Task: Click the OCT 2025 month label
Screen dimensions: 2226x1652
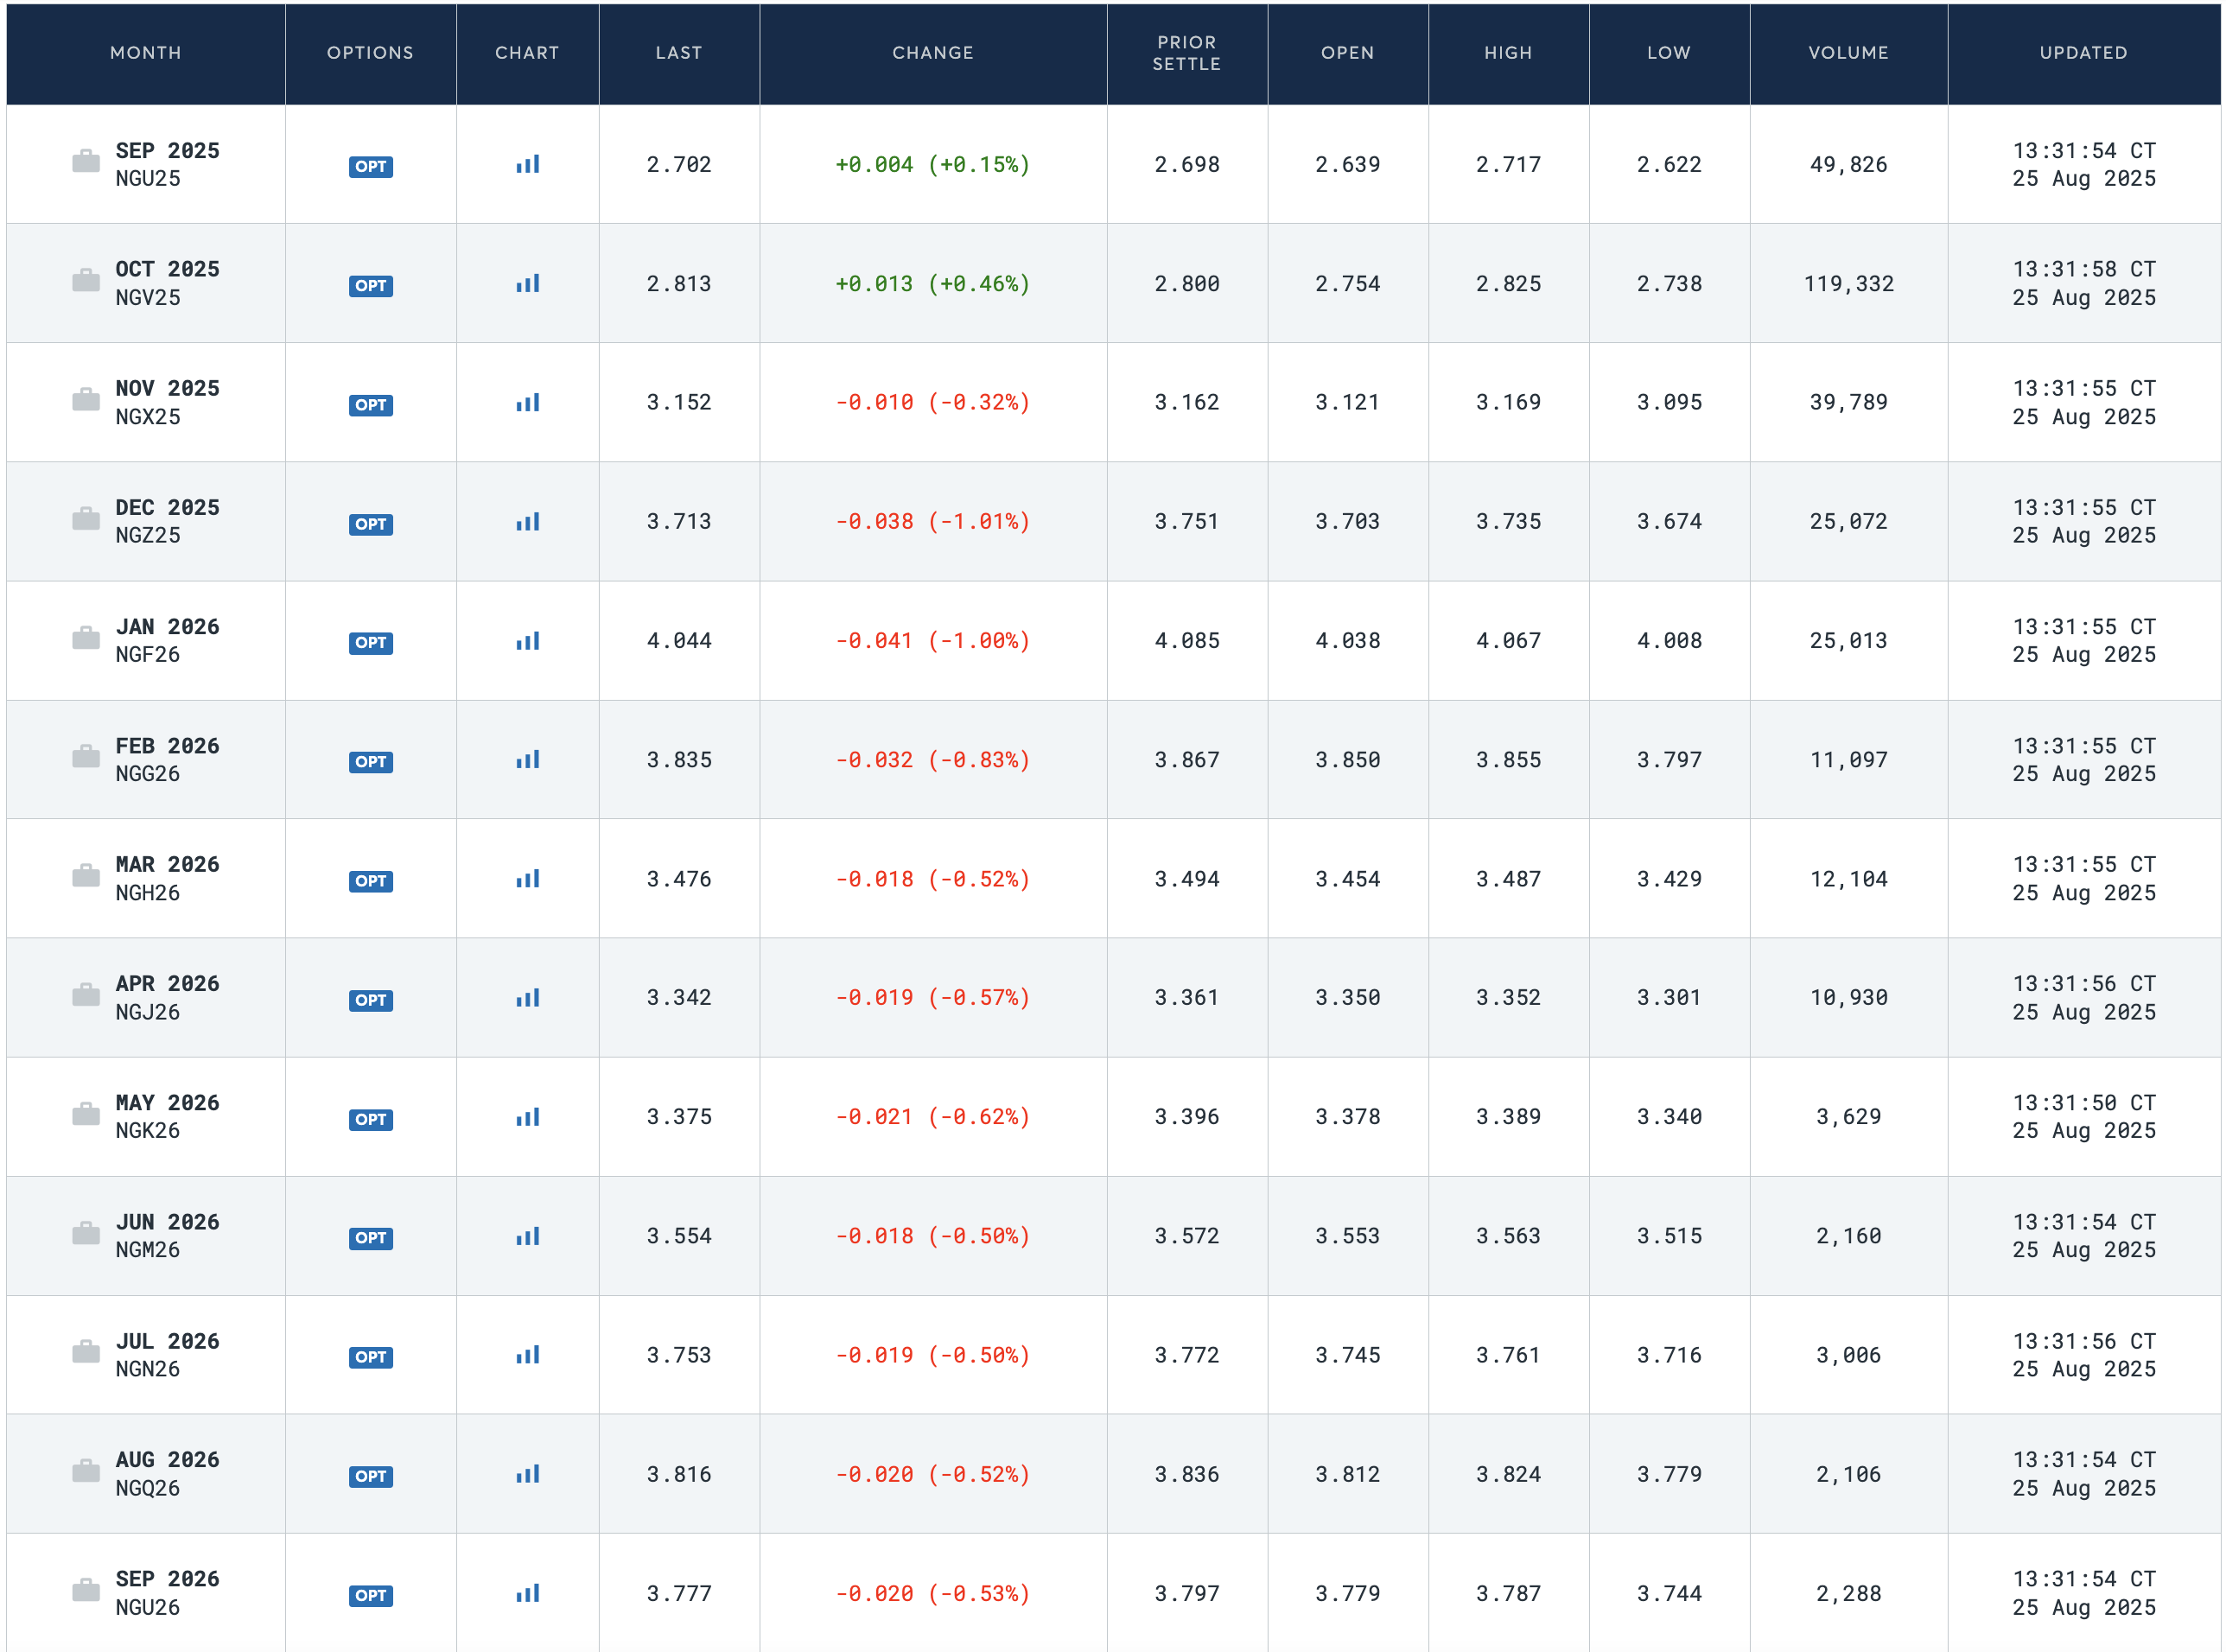Action: coord(167,269)
